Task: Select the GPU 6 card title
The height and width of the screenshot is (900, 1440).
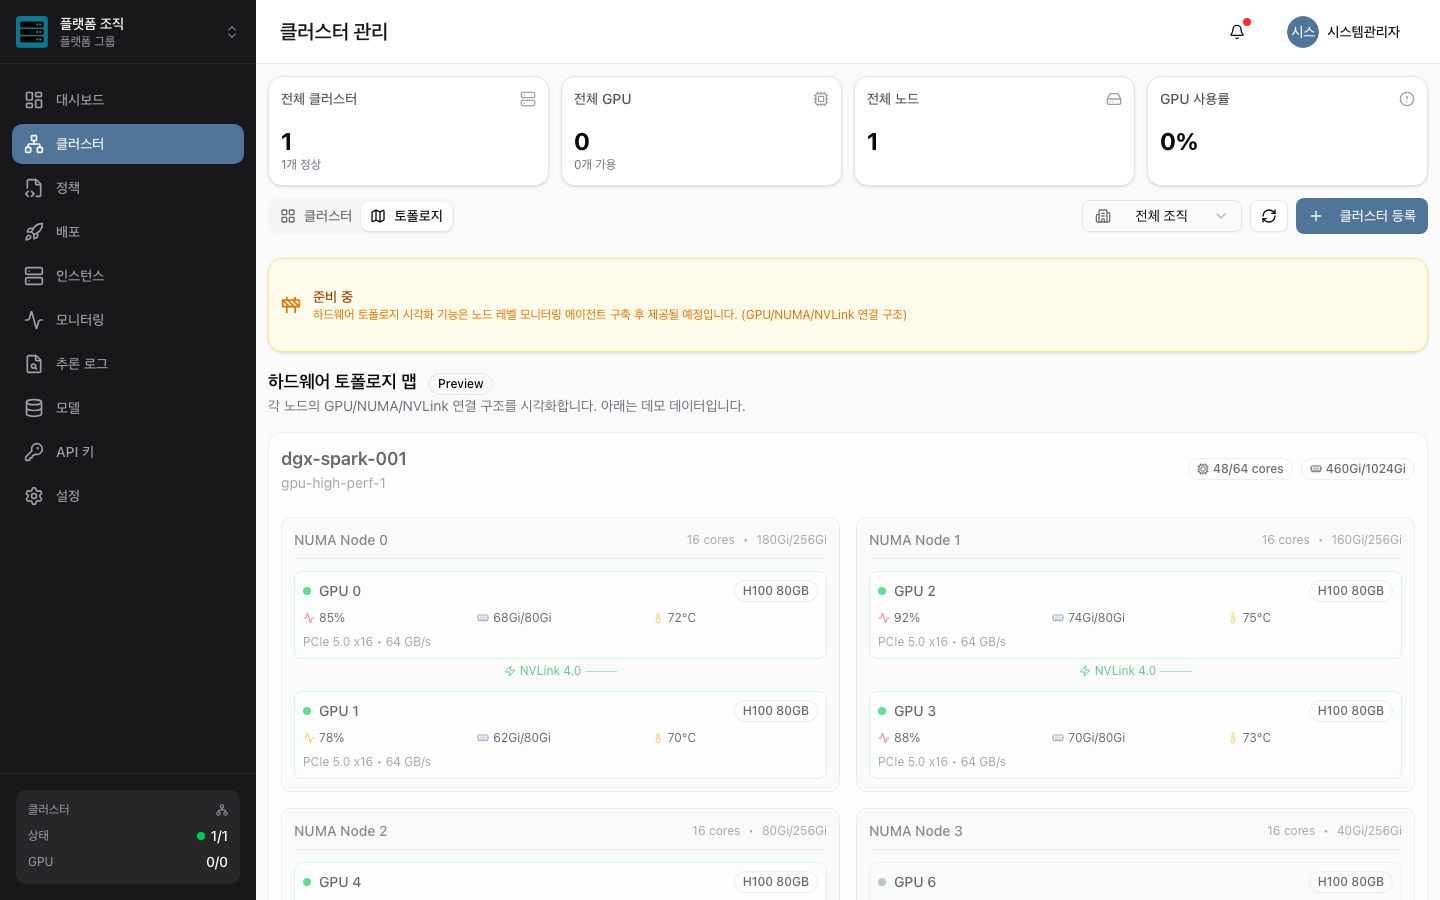Action: tap(915, 882)
